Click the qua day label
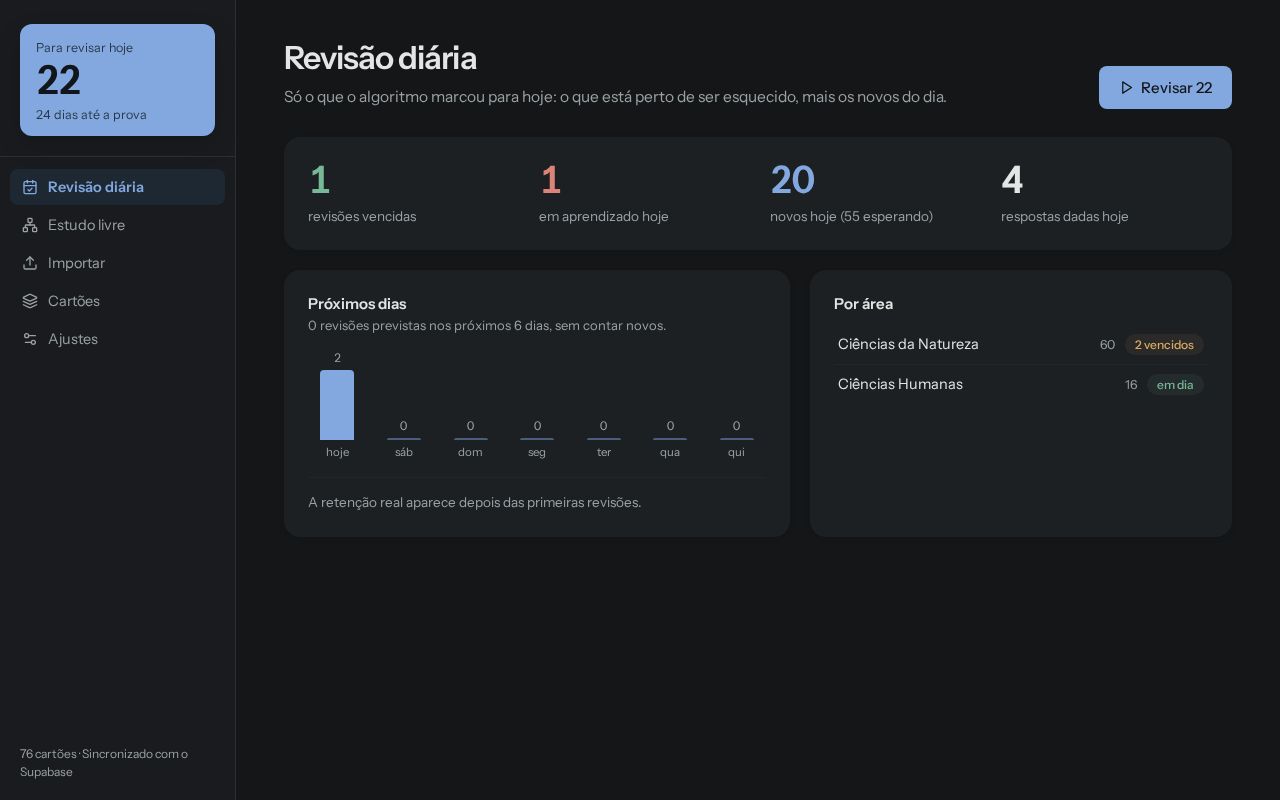Viewport: 1280px width, 800px height. (670, 452)
